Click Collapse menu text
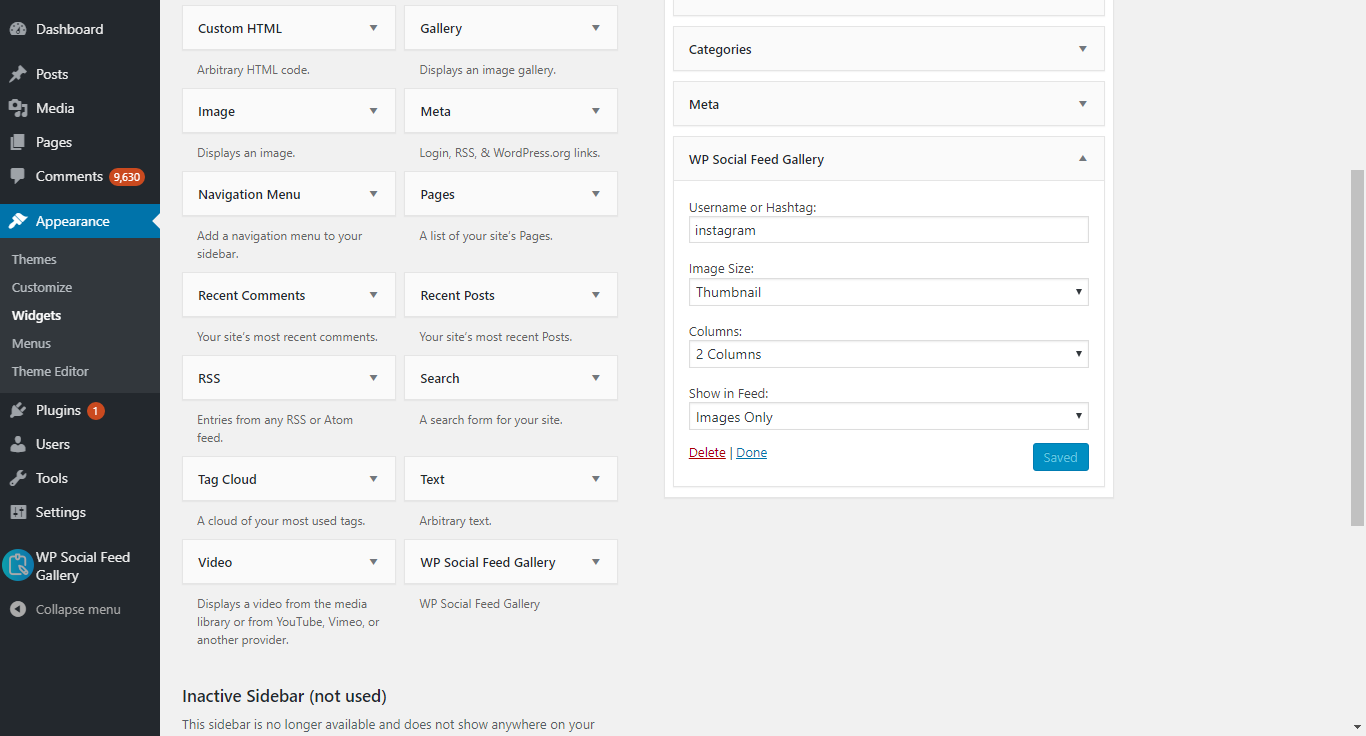The height and width of the screenshot is (736, 1366). (x=78, y=609)
